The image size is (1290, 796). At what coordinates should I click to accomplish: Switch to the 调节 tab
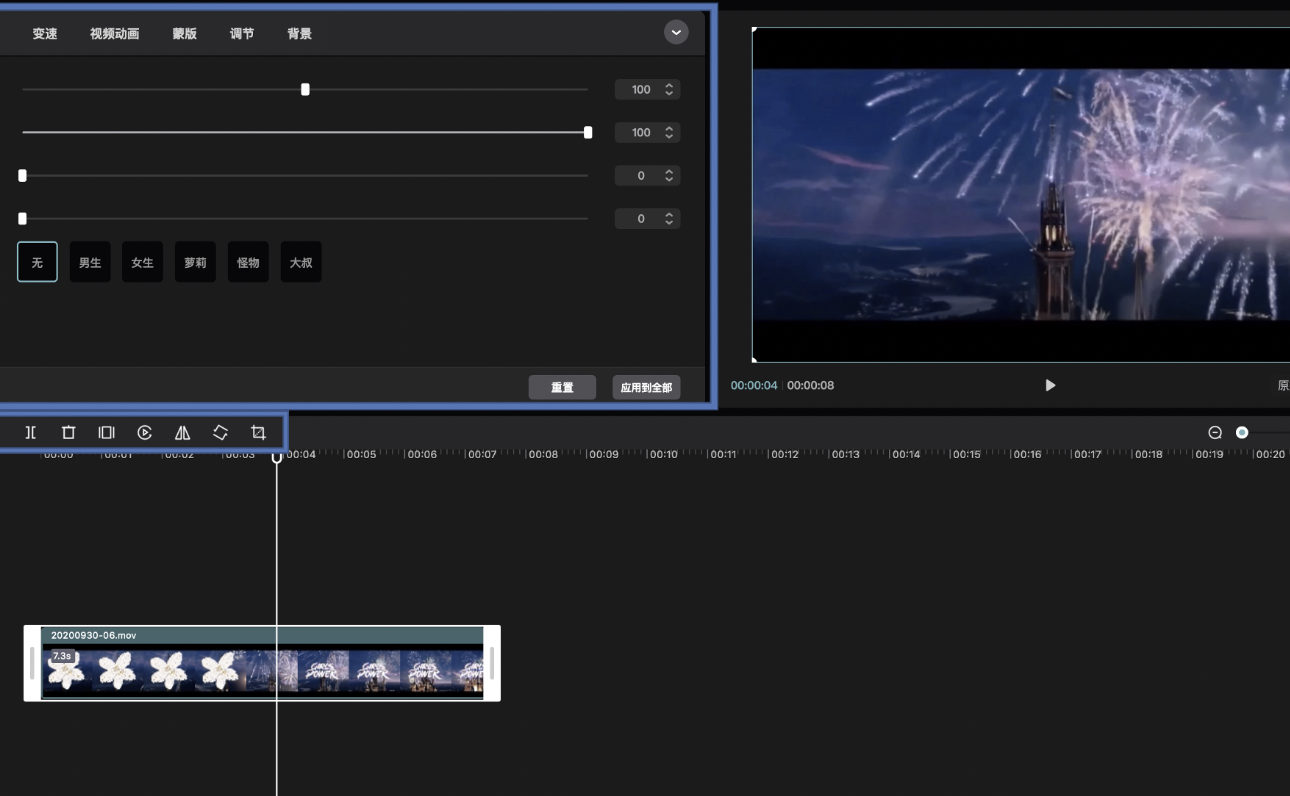pyautogui.click(x=242, y=34)
